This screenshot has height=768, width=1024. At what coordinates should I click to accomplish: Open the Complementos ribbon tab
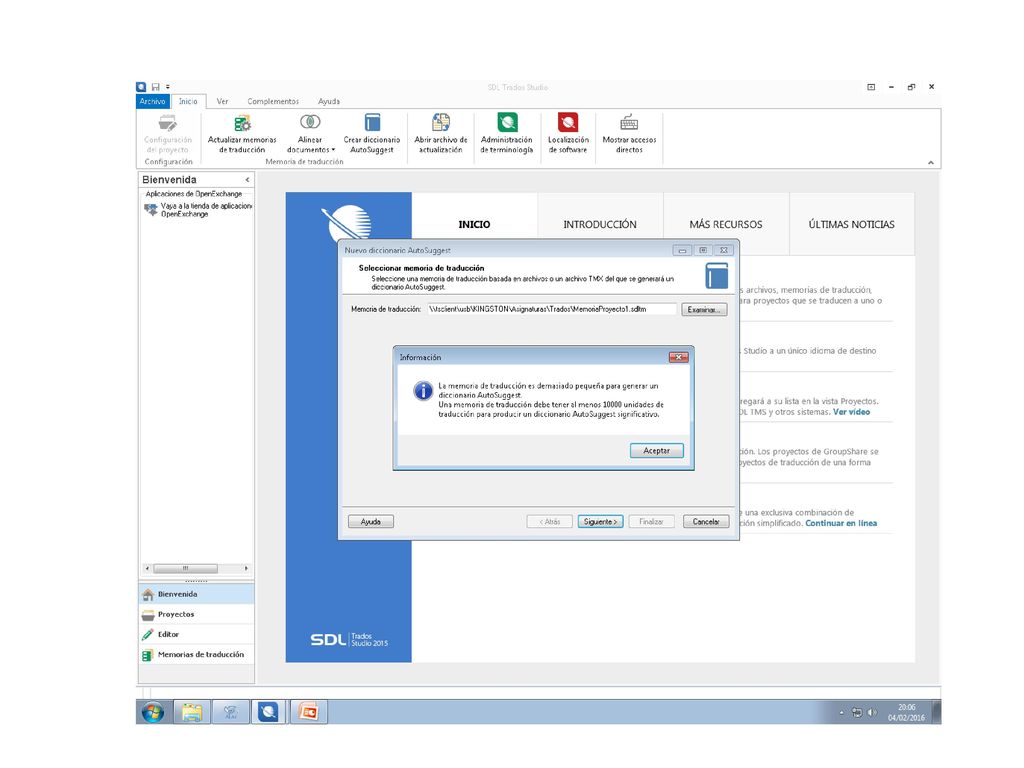point(272,101)
